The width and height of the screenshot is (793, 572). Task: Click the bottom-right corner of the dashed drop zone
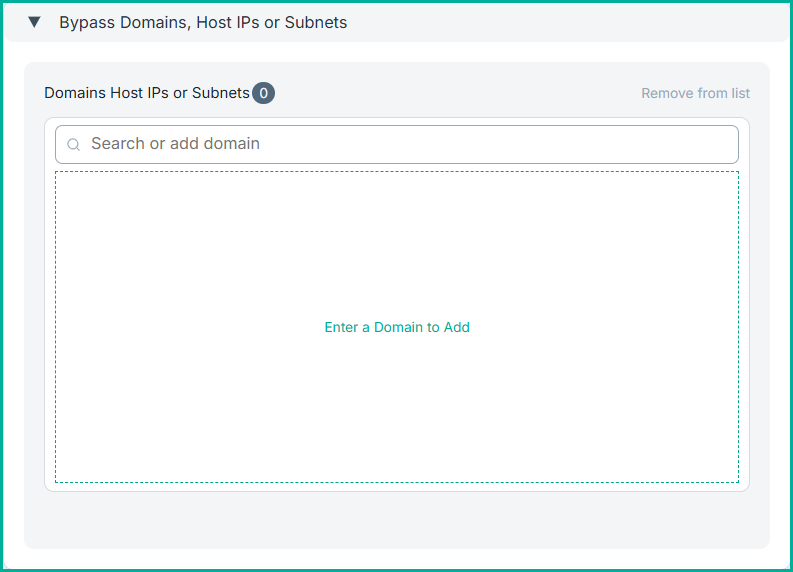point(733,477)
